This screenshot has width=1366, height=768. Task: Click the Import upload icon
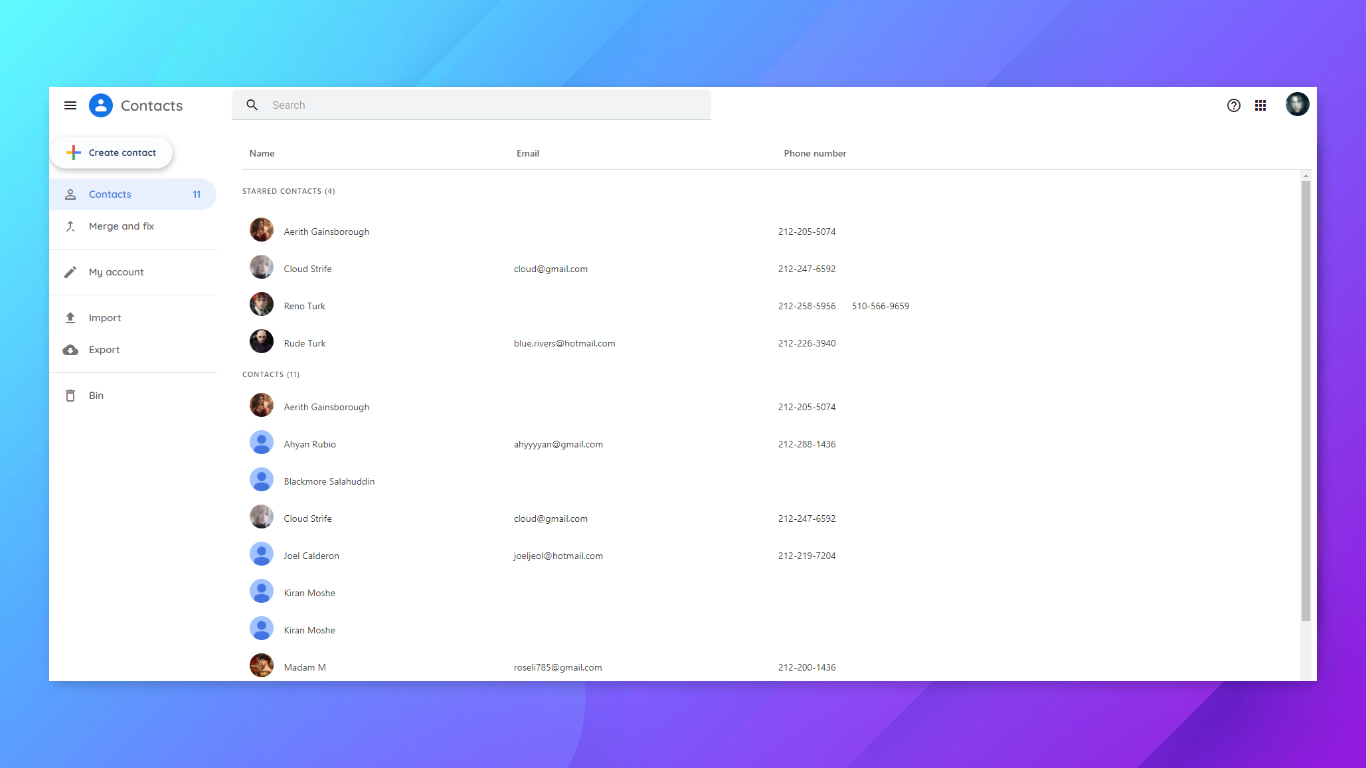pos(70,318)
